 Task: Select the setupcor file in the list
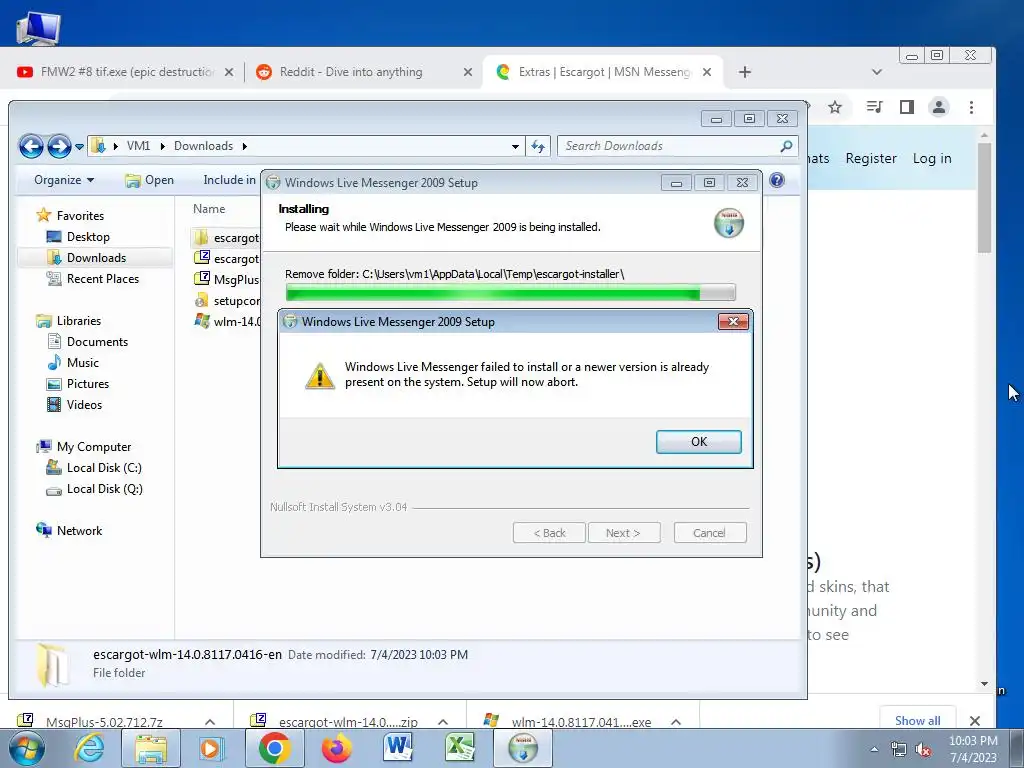point(227,300)
